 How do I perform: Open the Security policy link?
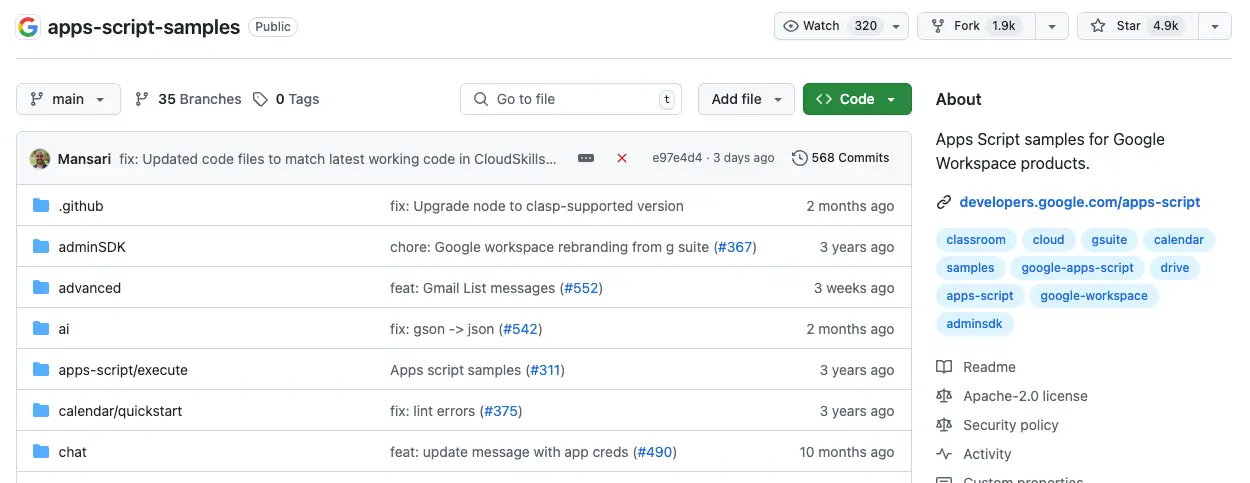[997, 425]
